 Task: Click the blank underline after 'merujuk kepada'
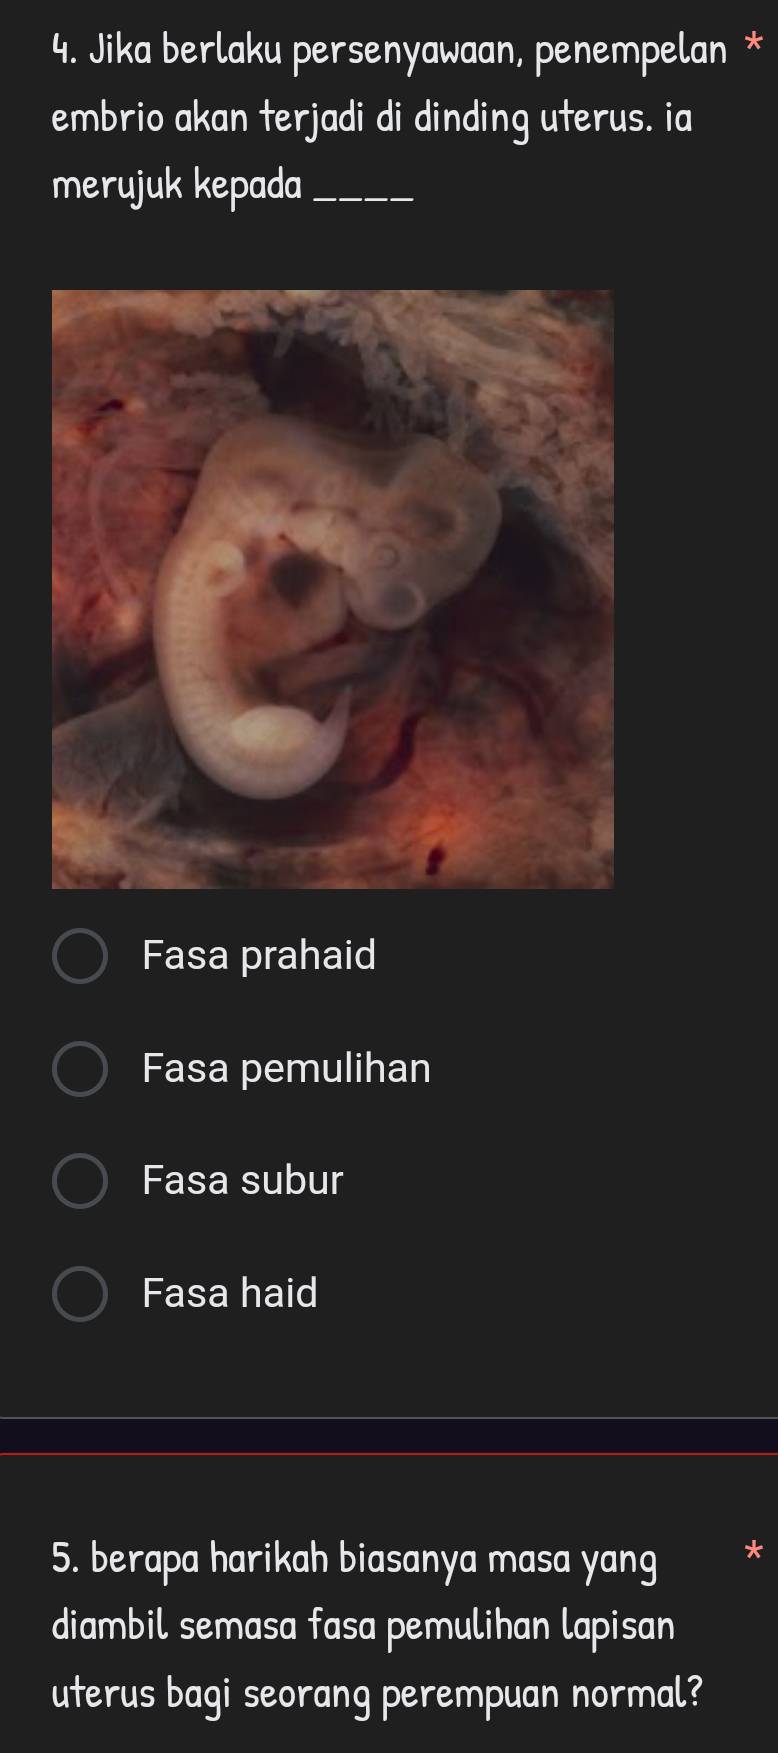point(363,198)
